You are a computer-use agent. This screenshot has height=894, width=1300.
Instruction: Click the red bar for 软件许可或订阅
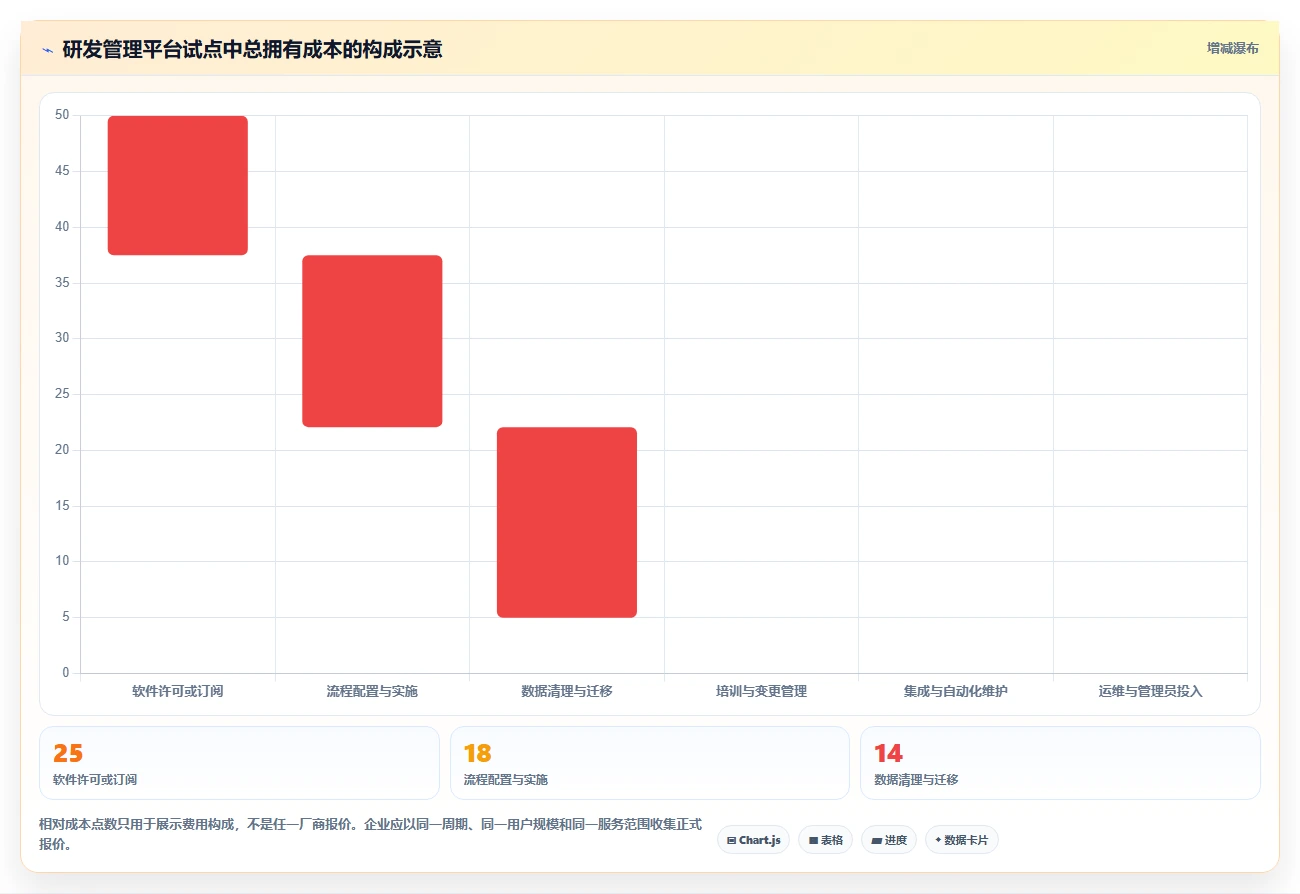pyautogui.click(x=178, y=186)
